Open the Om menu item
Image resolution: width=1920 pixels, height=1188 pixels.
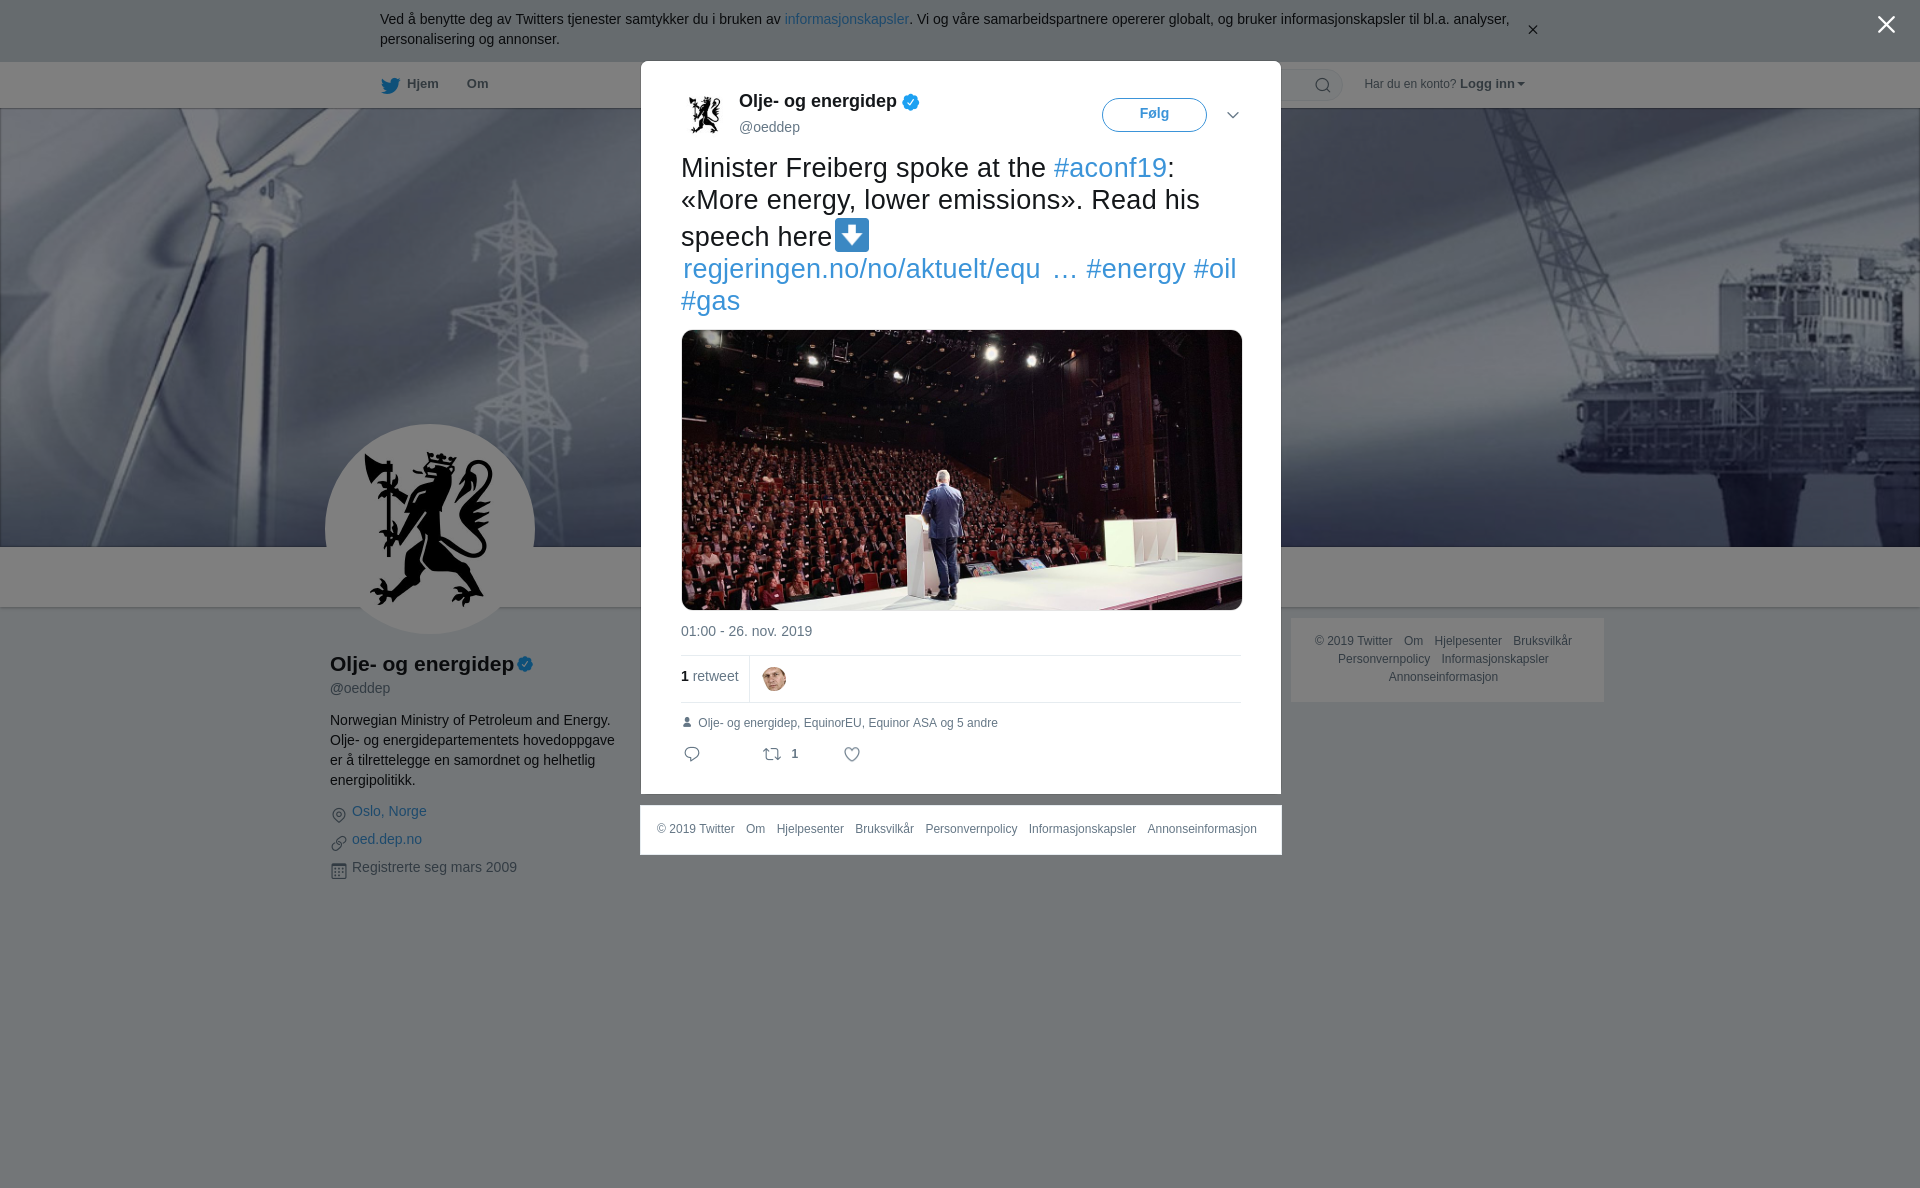coord(477,84)
